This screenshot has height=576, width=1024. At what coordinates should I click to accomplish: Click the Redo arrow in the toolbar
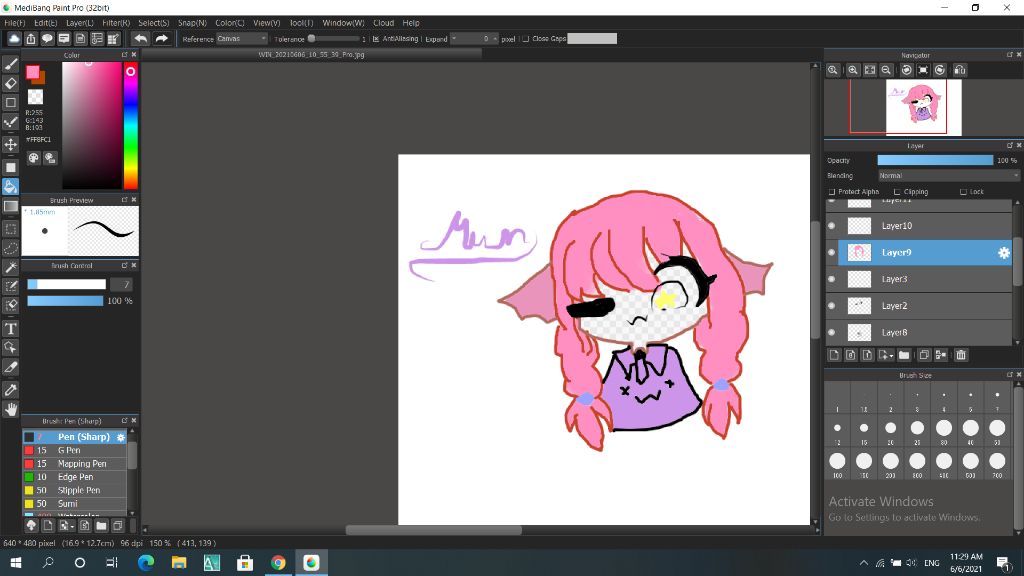tap(161, 39)
